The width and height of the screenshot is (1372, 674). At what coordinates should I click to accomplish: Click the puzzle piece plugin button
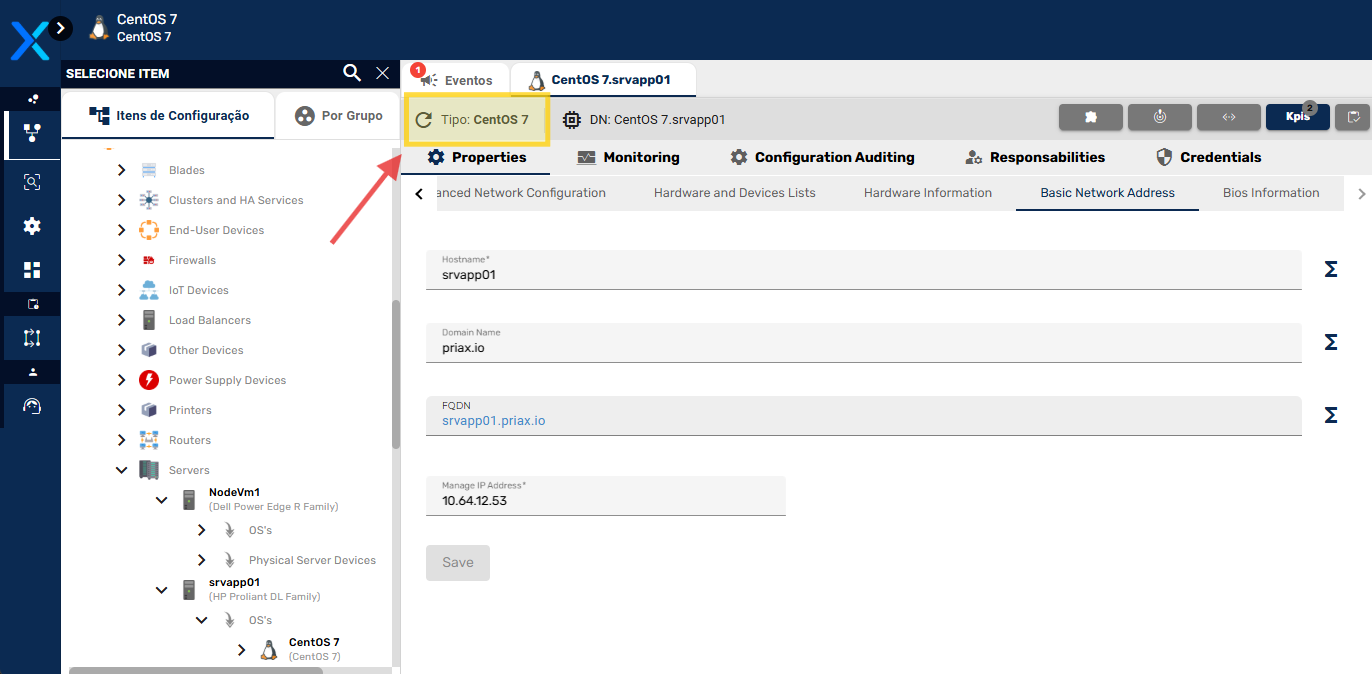tap(1090, 117)
